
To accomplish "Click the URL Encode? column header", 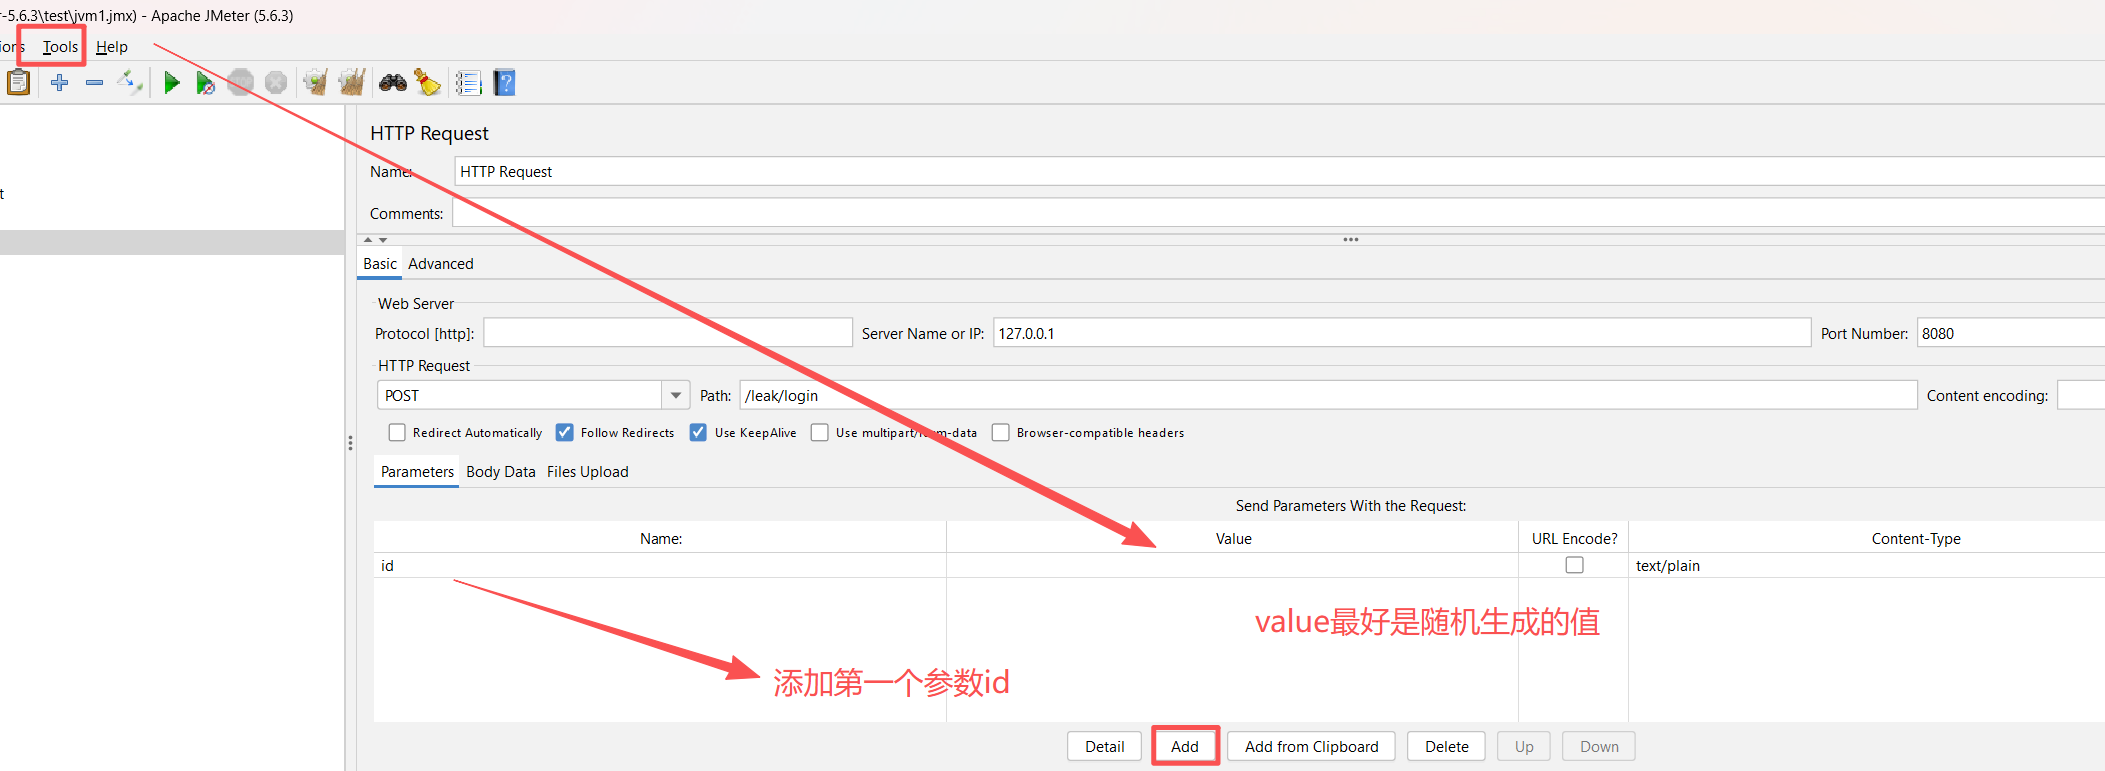I will 1574,539.
